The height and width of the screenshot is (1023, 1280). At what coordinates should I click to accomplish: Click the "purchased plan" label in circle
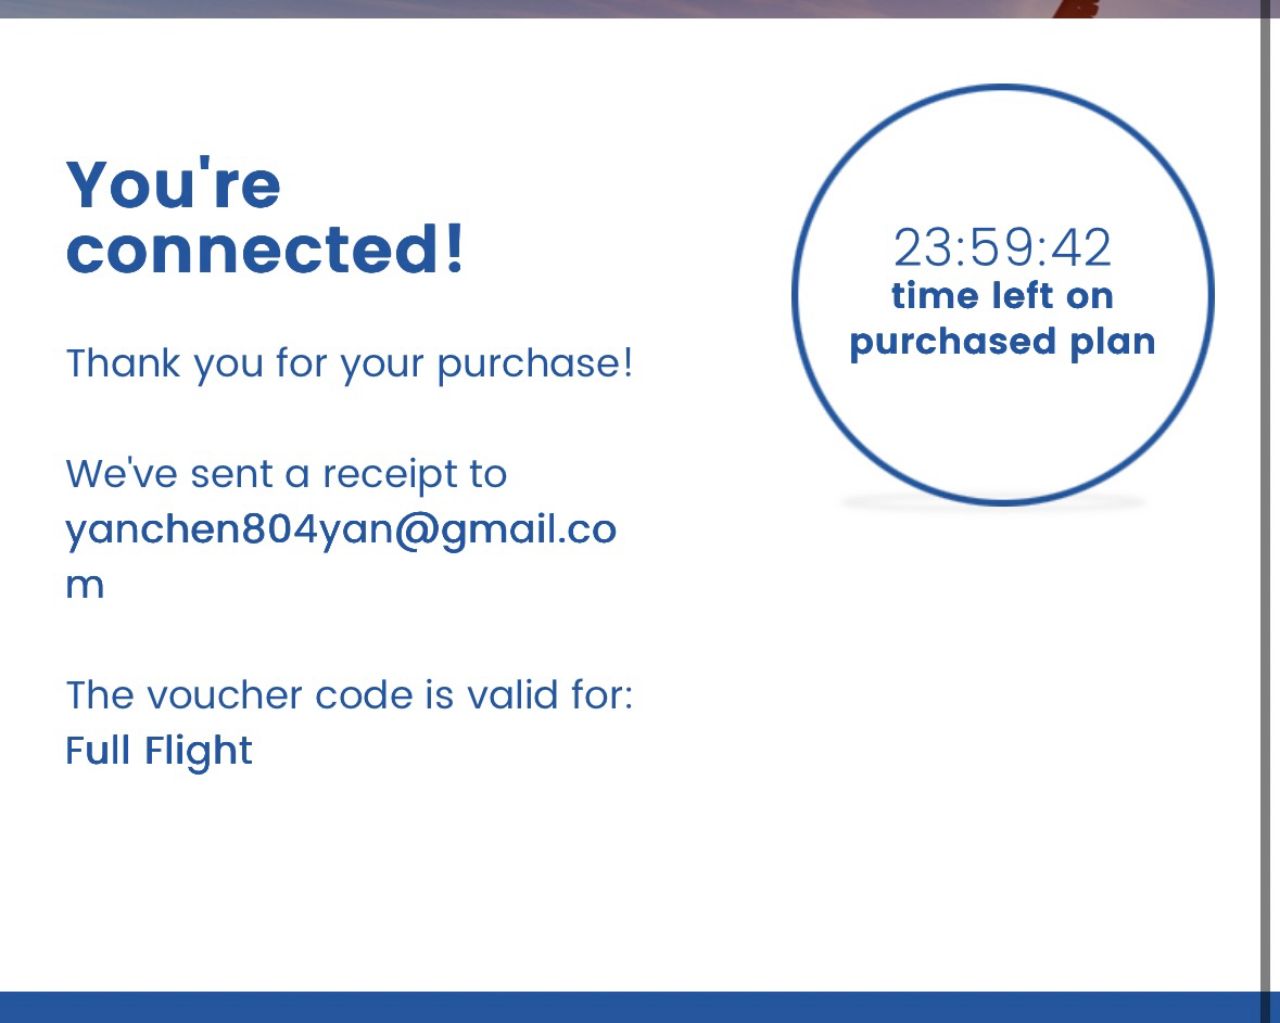(x=1002, y=342)
